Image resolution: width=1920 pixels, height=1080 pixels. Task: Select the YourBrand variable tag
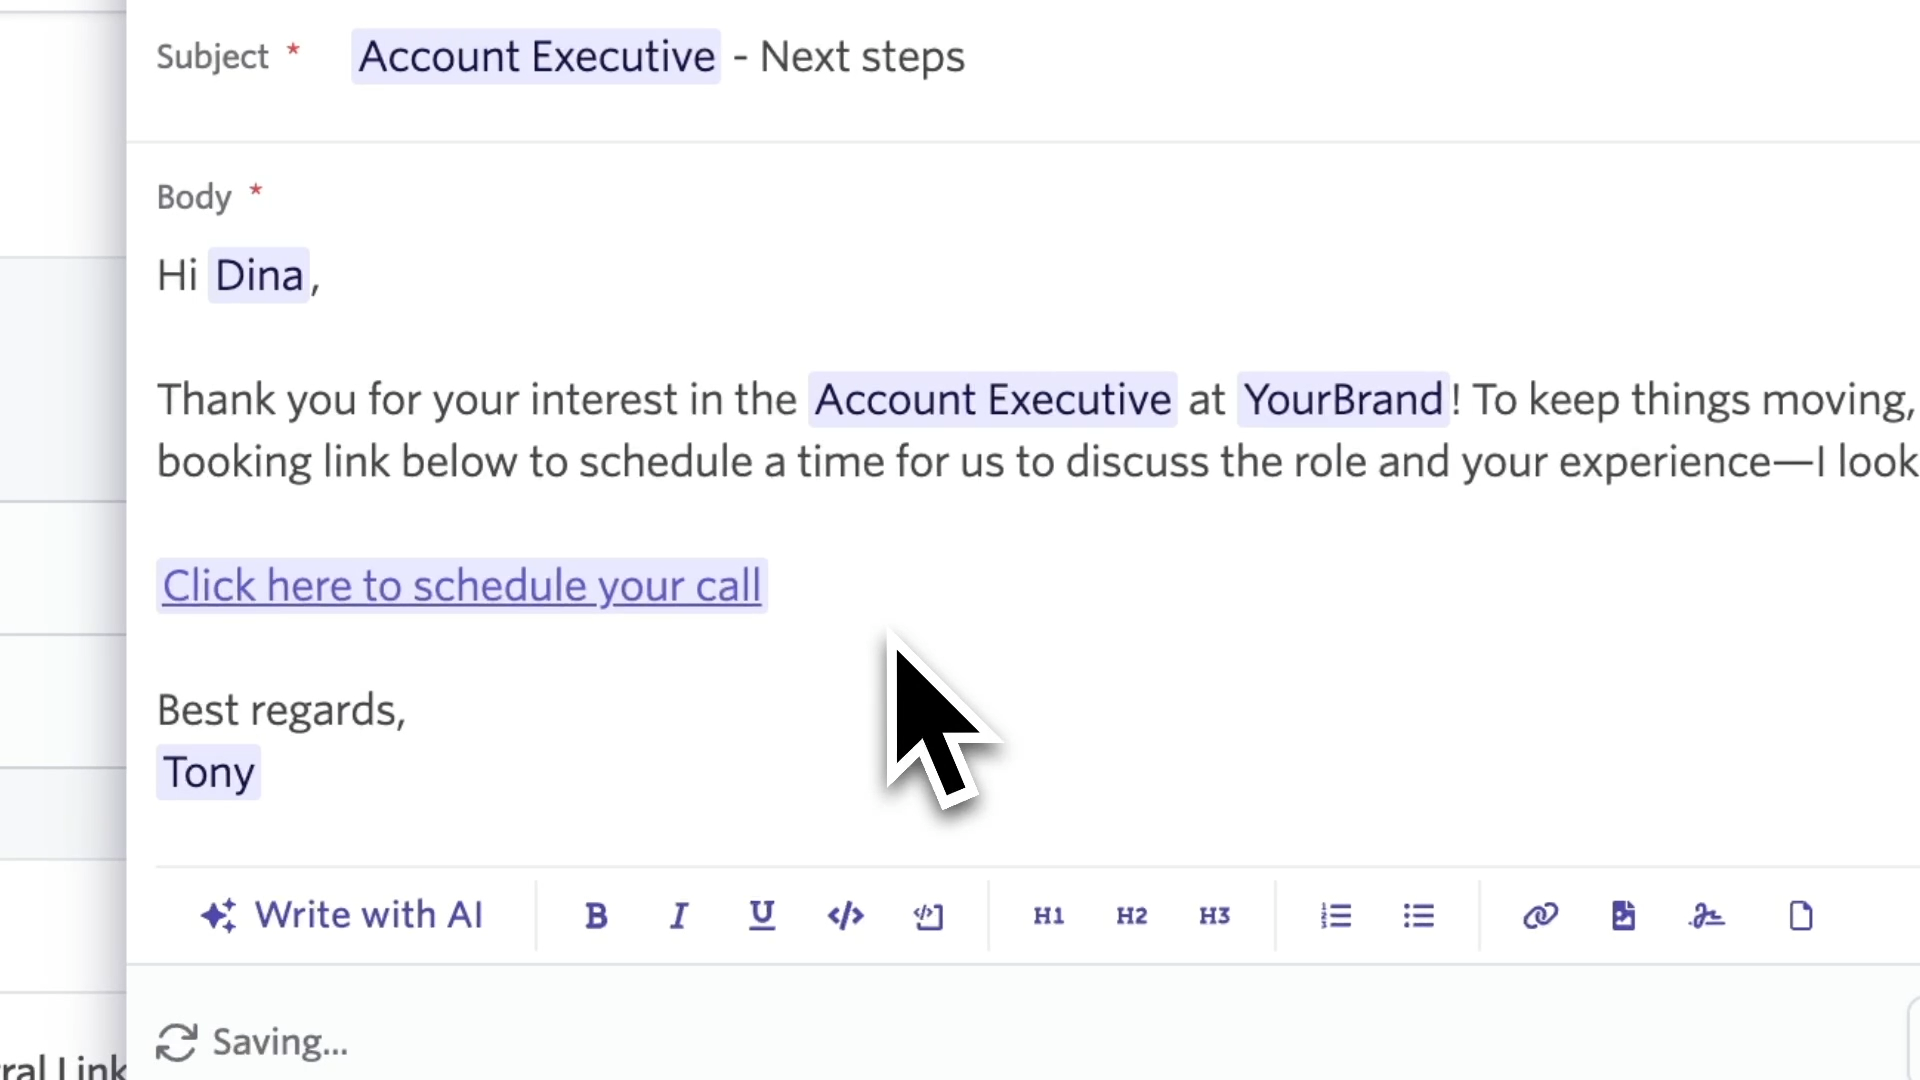[x=1343, y=400]
